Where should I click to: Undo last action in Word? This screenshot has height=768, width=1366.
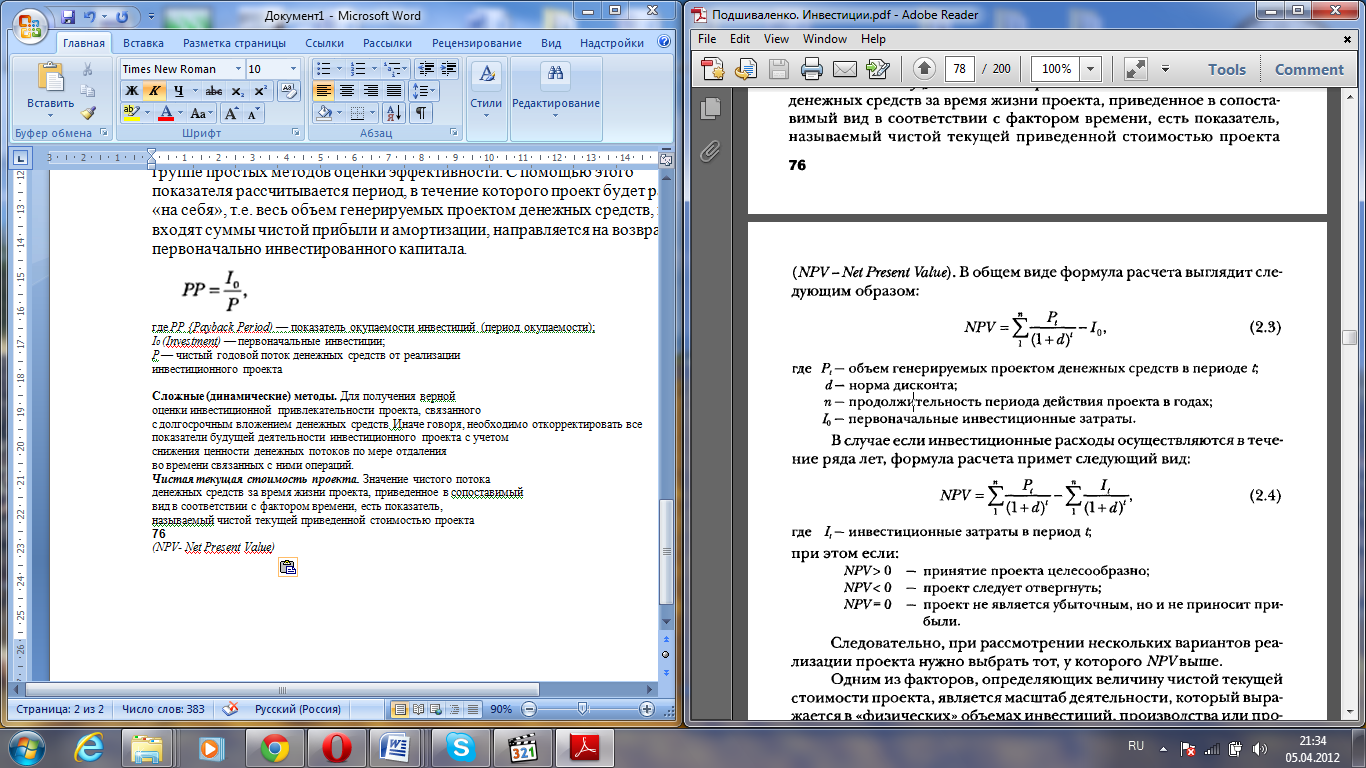88,17
